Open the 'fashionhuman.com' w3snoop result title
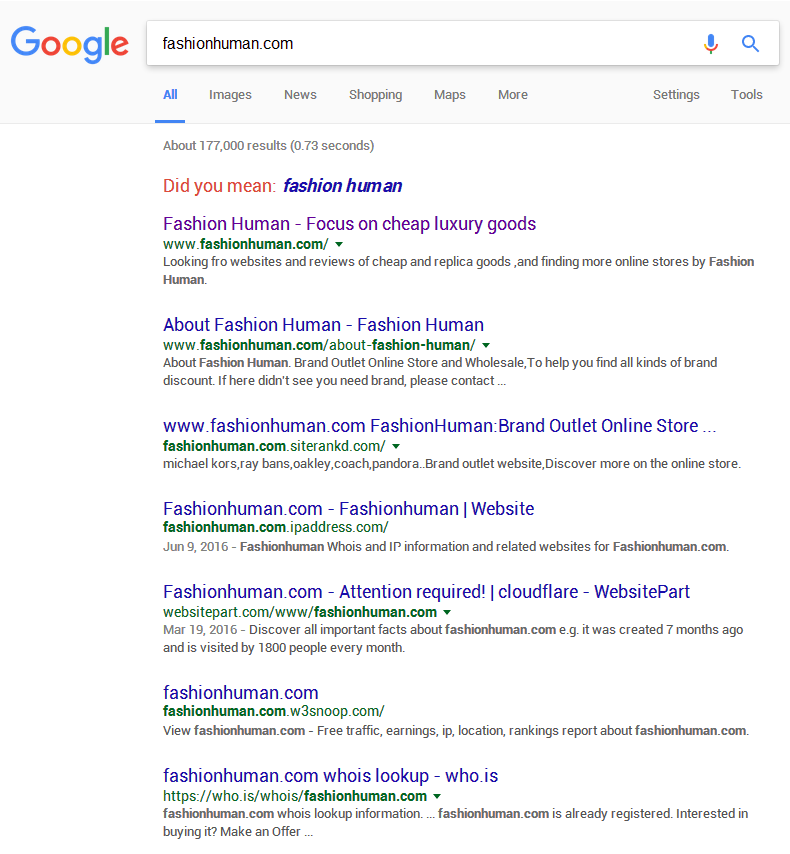This screenshot has height=854, width=790. click(240, 693)
